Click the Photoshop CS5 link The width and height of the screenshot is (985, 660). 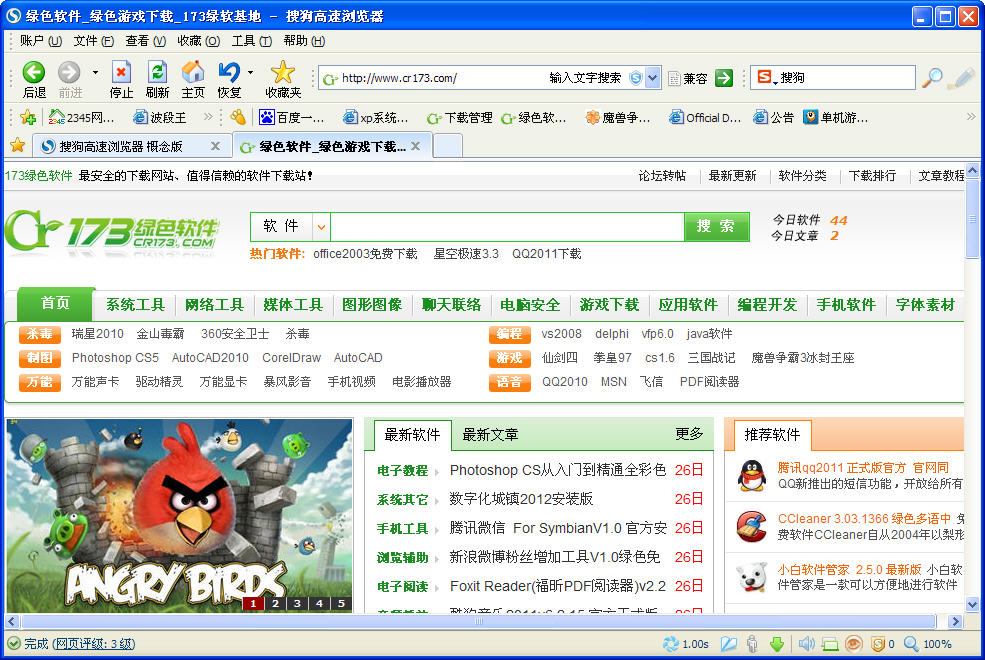pyautogui.click(x=115, y=358)
